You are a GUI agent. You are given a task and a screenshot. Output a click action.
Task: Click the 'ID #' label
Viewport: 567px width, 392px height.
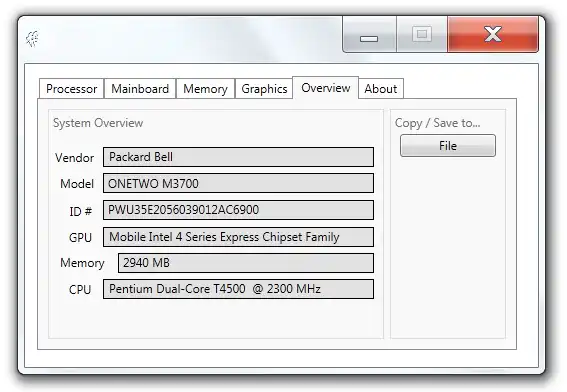click(x=80, y=211)
